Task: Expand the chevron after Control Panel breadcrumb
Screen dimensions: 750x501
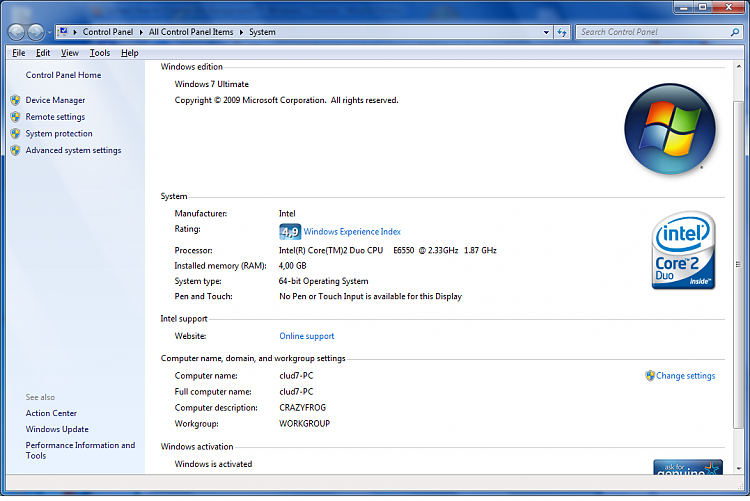Action: click(141, 32)
